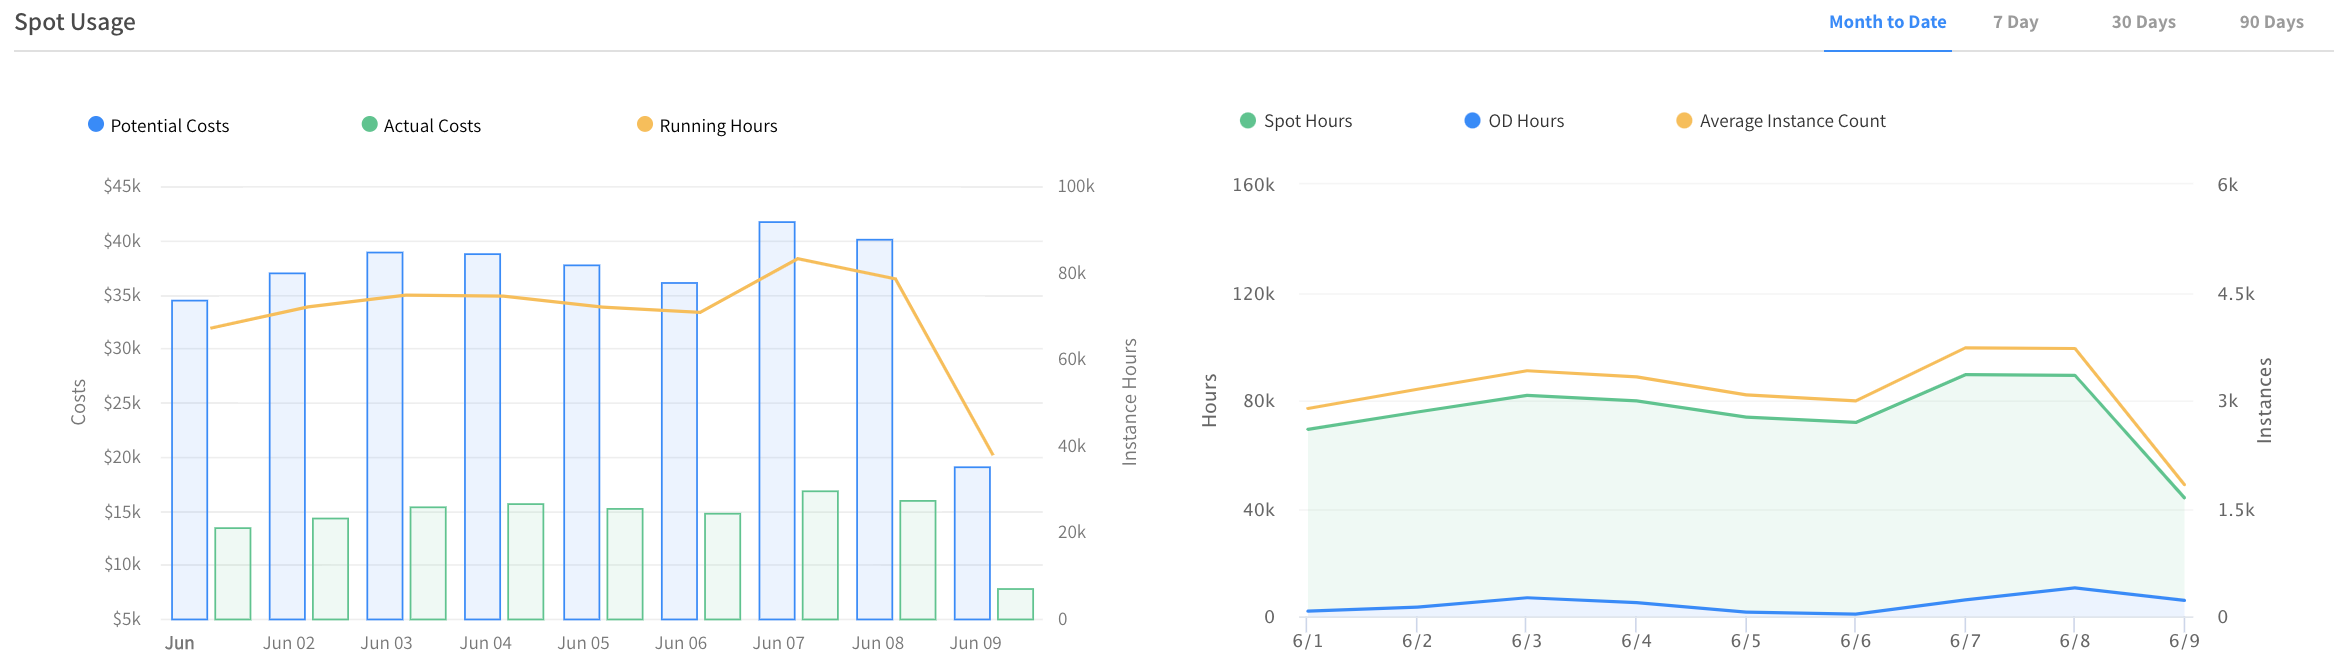Click the Jun 08 potential costs bar

(x=875, y=429)
